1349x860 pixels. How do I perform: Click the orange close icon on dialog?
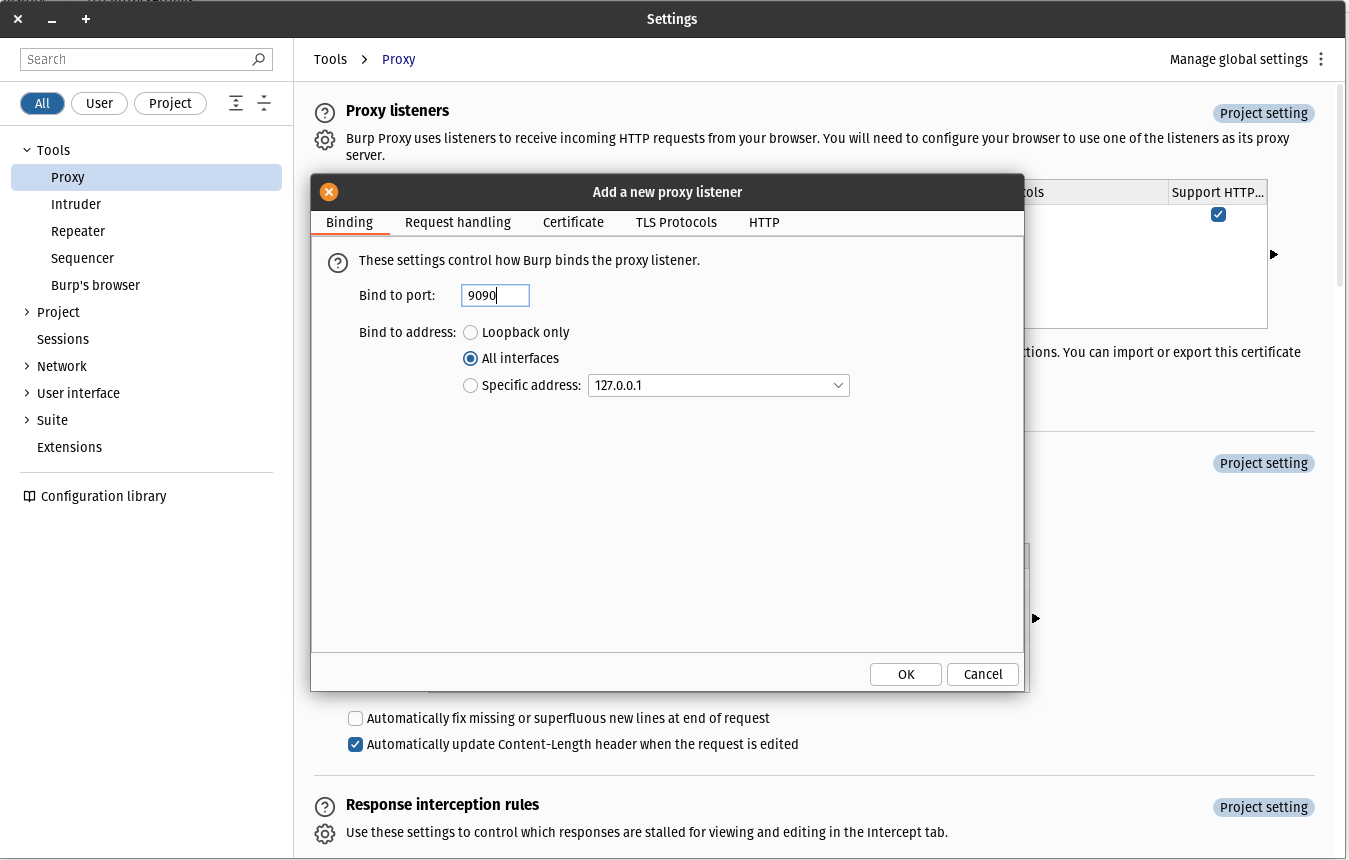click(x=329, y=192)
